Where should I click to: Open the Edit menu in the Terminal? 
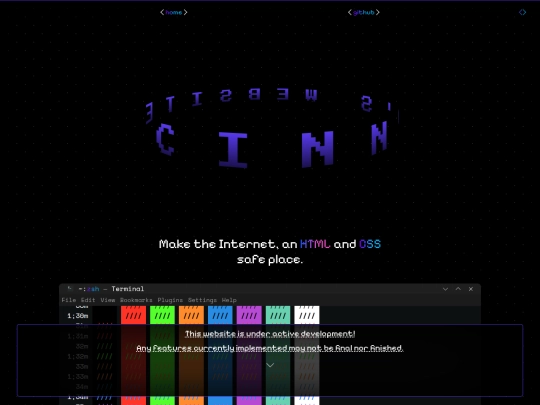coord(88,300)
